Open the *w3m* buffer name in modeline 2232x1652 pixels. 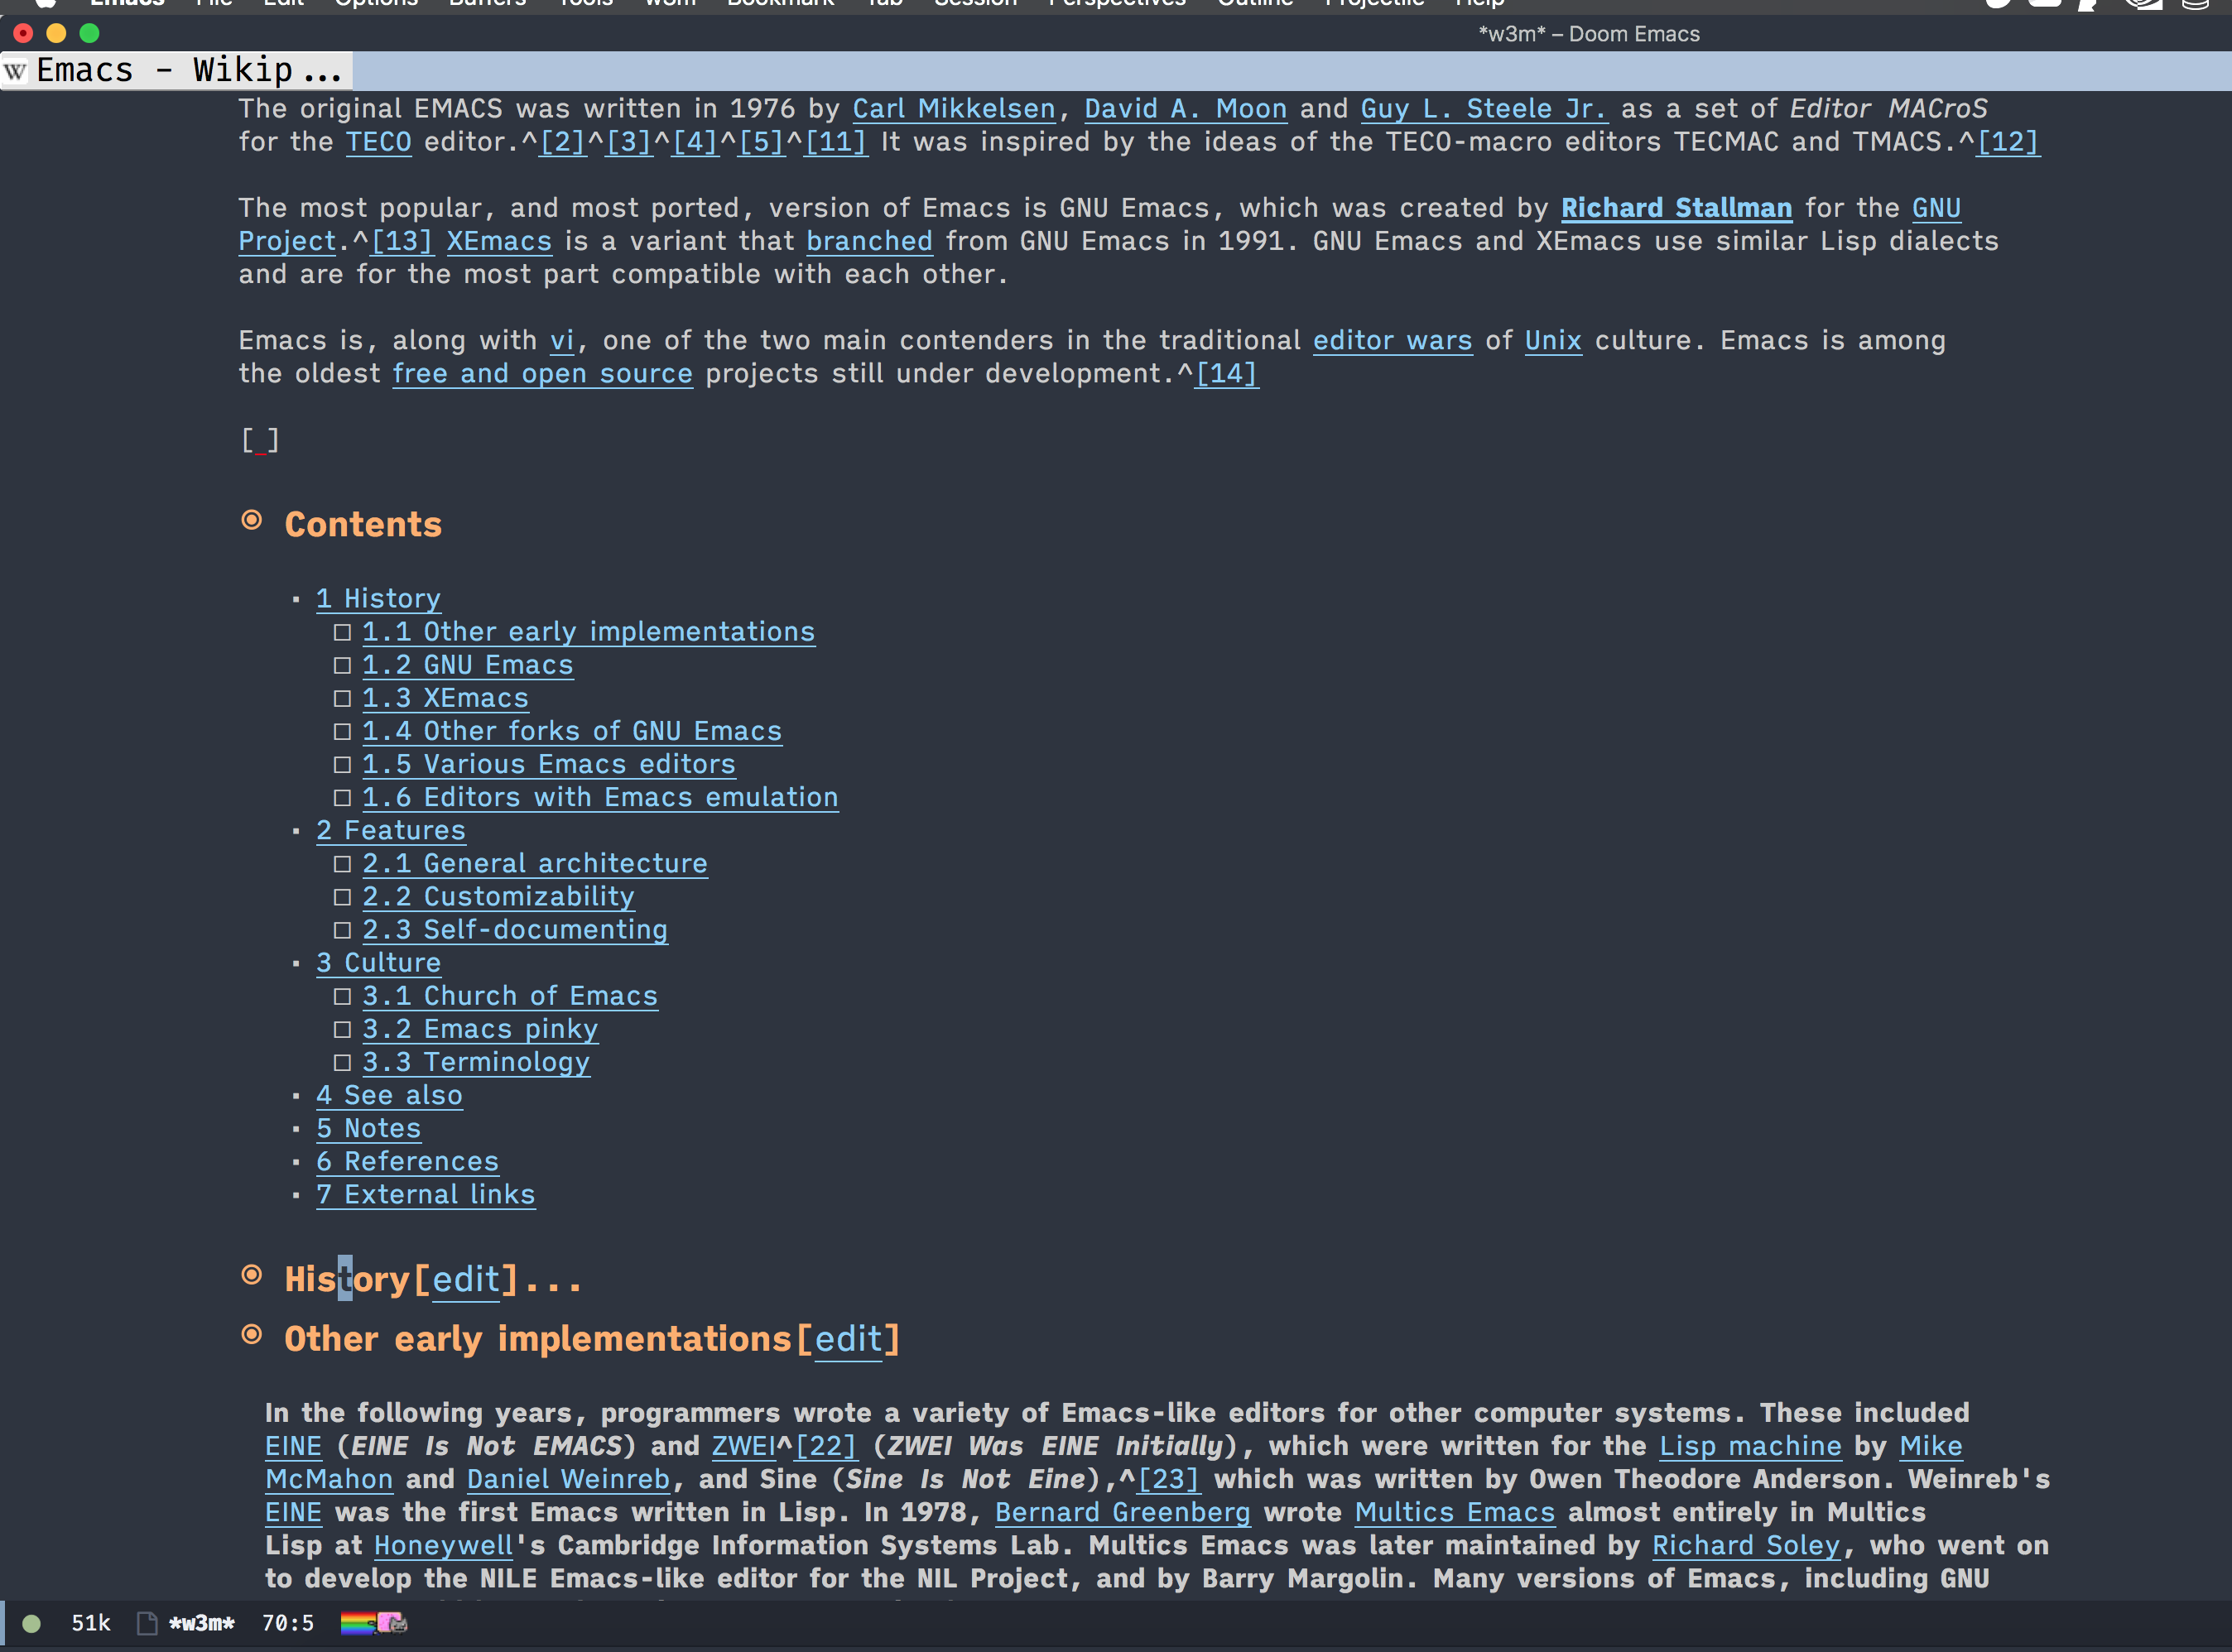(x=201, y=1623)
